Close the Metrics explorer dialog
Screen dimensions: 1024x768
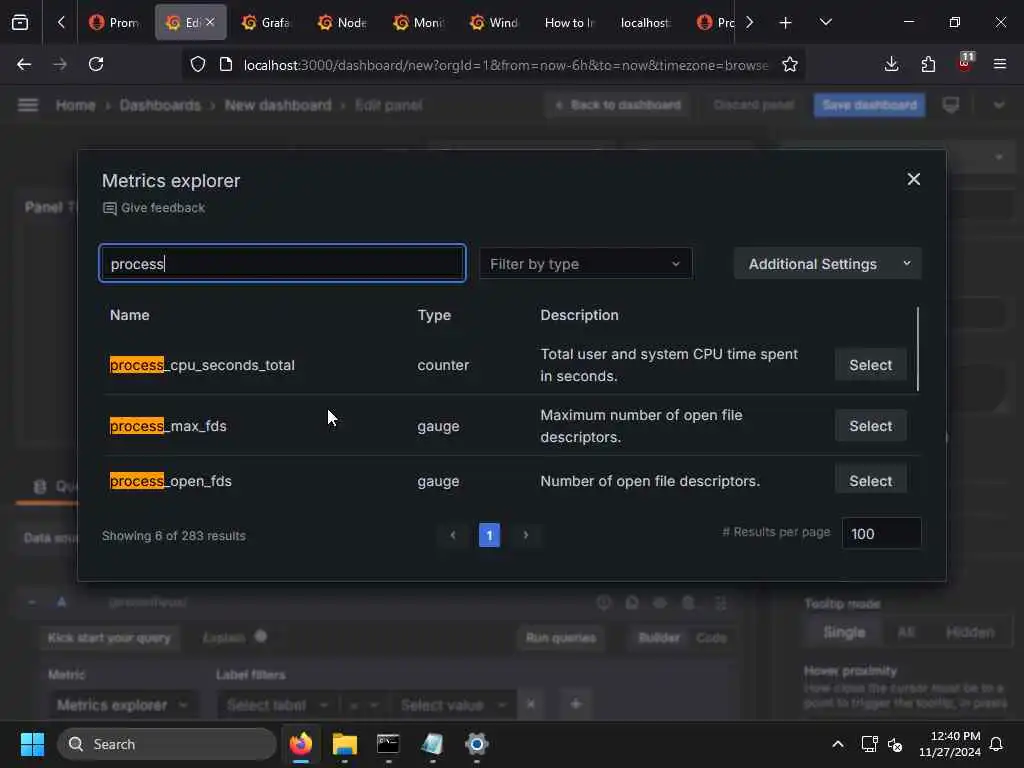(913, 179)
